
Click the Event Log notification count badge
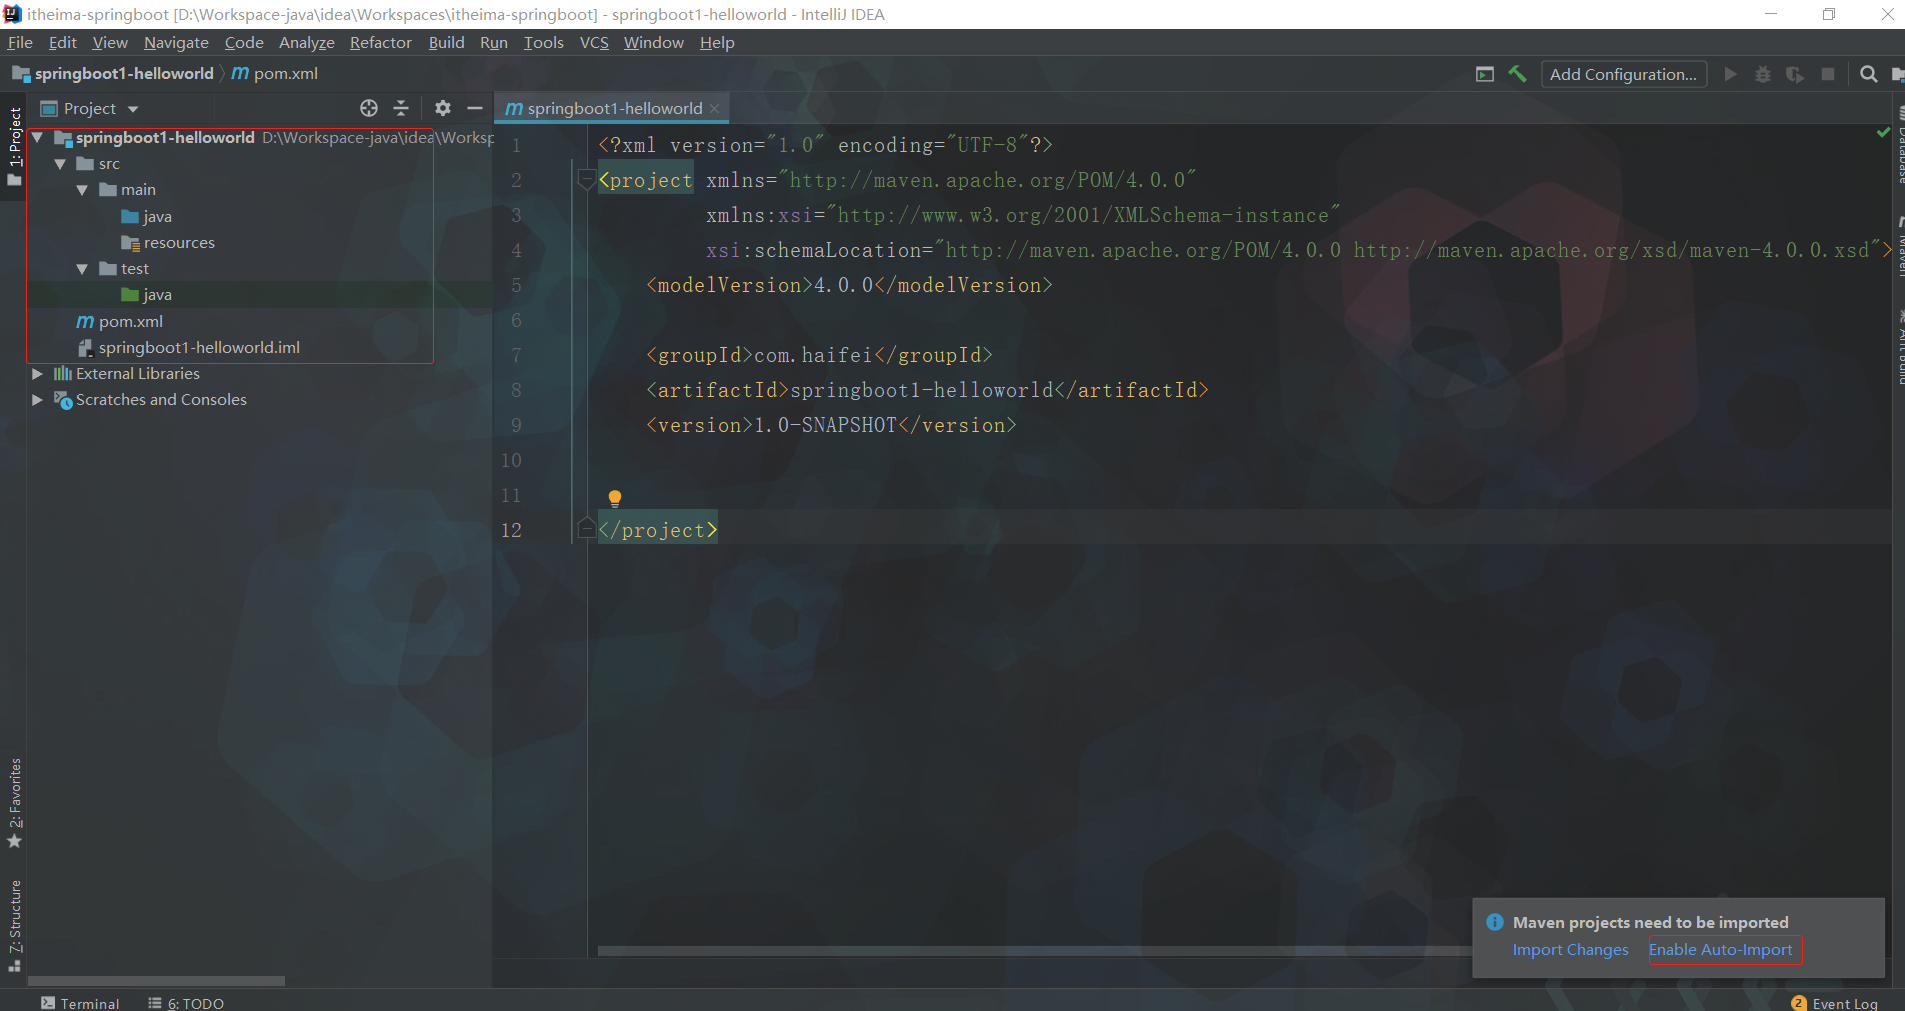(x=1799, y=1002)
